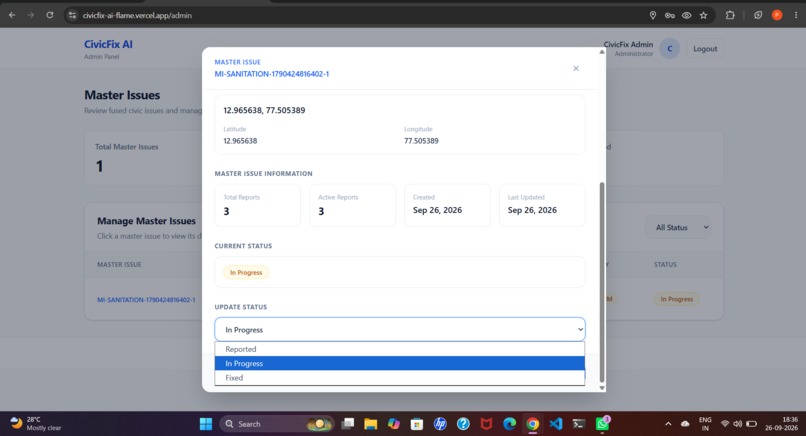Click the CivicFix AI logo link
The height and width of the screenshot is (436, 806).
(x=108, y=45)
